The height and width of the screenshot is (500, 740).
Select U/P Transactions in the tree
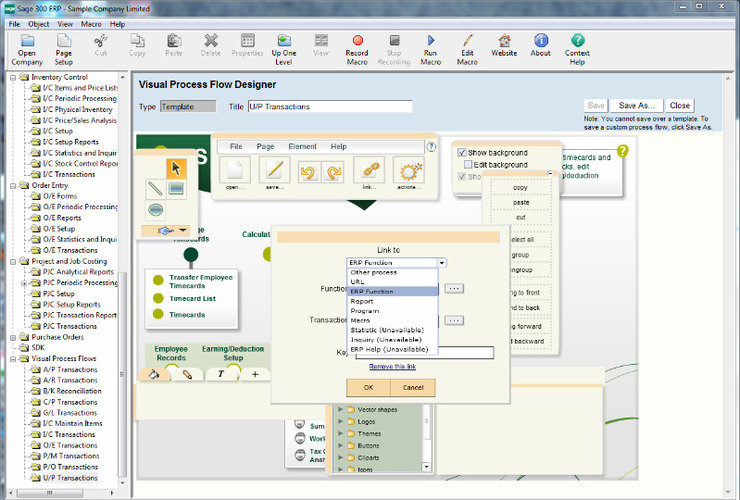coord(70,478)
